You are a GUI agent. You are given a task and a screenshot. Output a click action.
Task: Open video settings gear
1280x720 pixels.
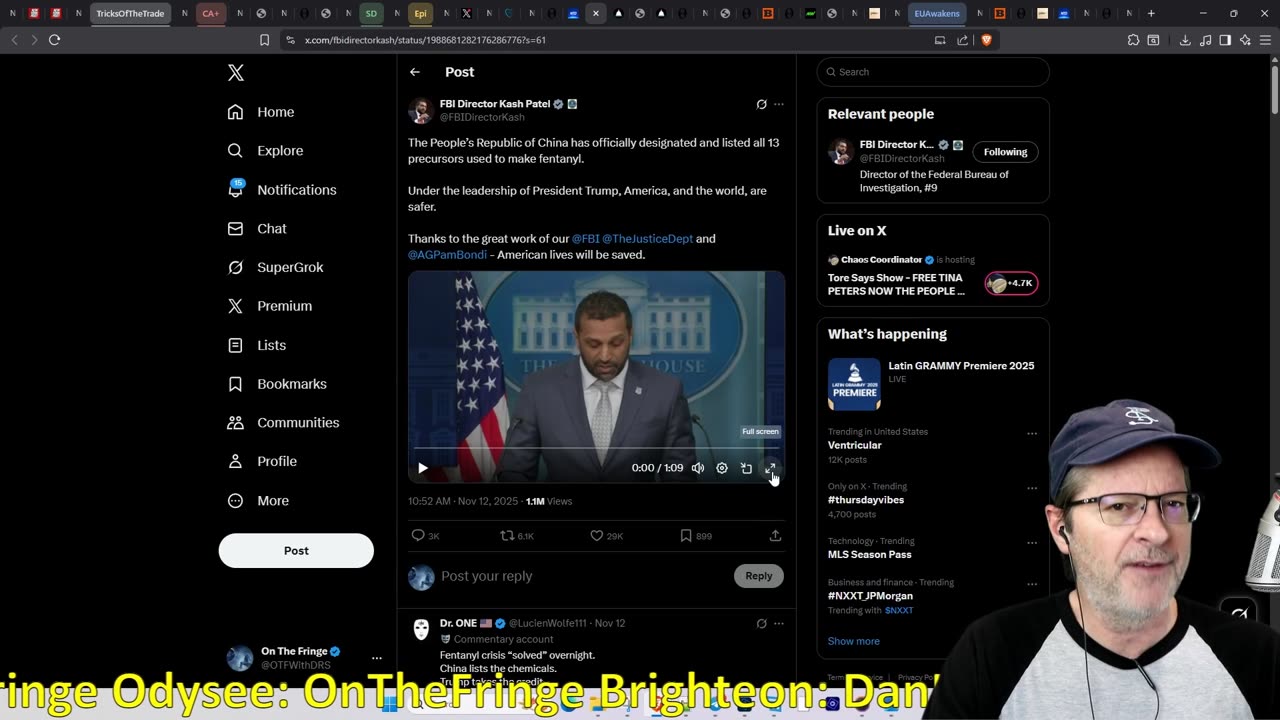(722, 468)
